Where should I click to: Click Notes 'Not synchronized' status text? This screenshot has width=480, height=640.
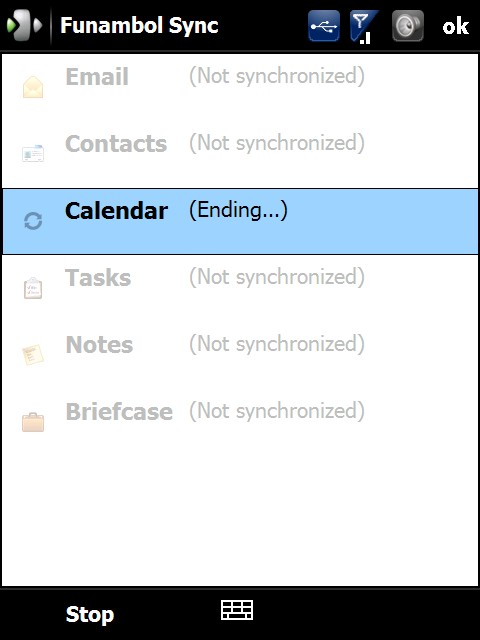coord(277,344)
